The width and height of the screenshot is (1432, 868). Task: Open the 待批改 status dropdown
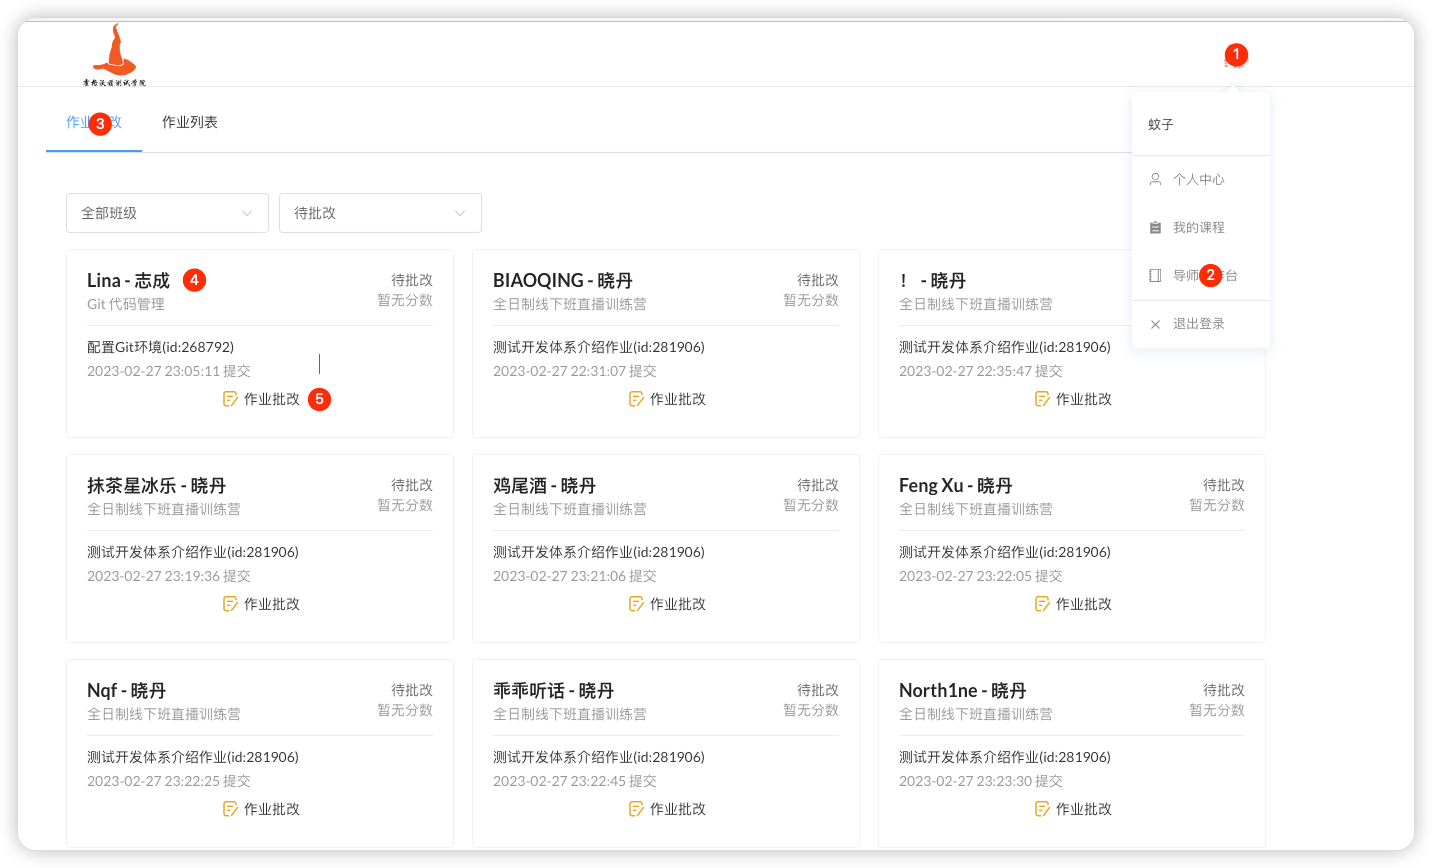pos(380,213)
